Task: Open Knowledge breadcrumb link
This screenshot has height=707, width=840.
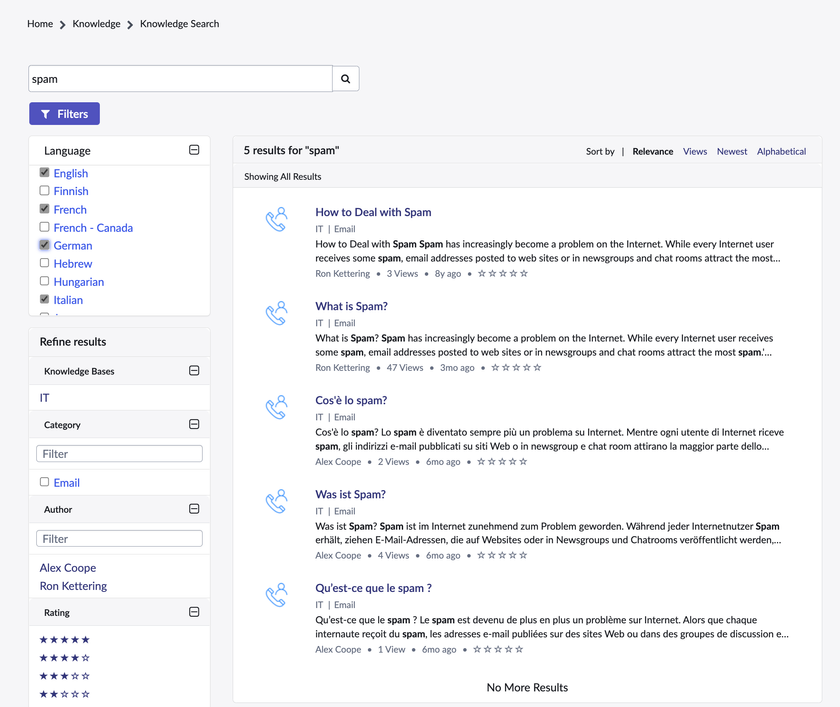Action: click(x=96, y=24)
